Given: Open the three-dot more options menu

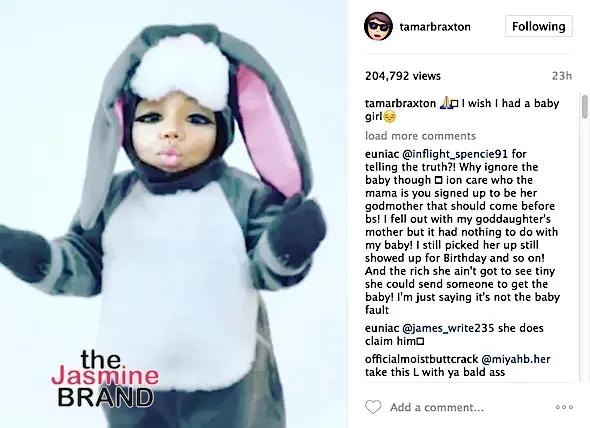Looking at the screenshot, I should pos(564,407).
